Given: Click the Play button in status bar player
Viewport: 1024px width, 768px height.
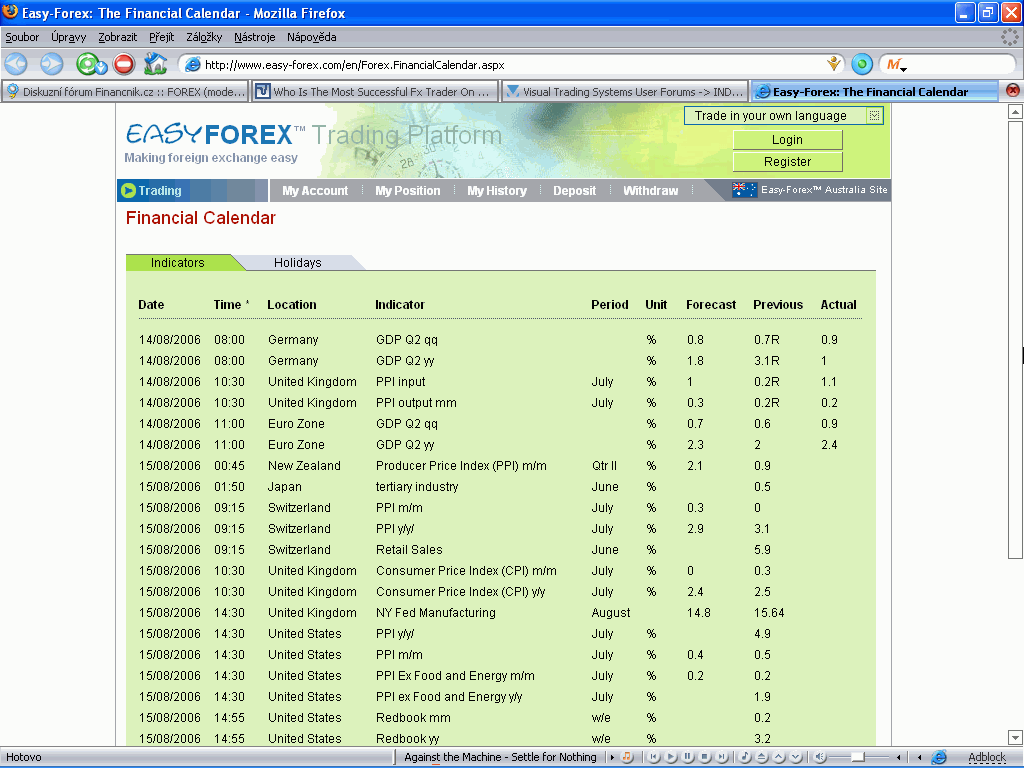Looking at the screenshot, I should (x=672, y=757).
